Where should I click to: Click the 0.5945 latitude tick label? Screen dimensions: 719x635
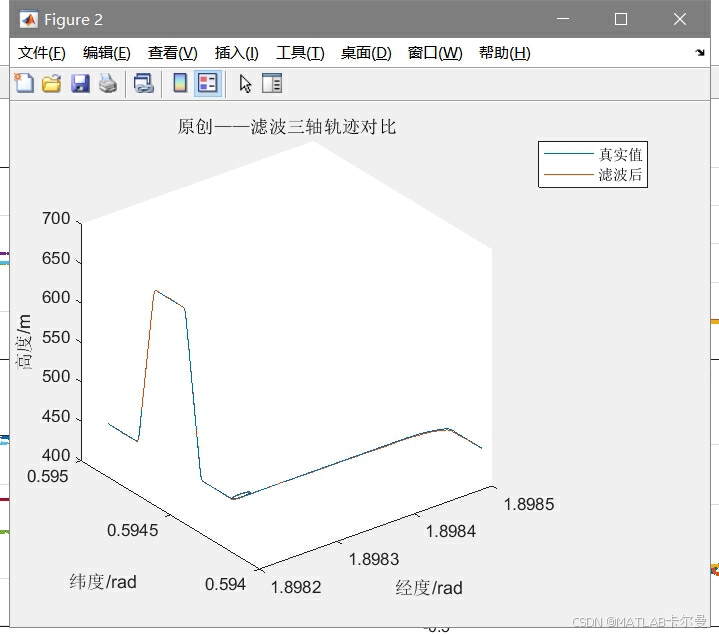(x=133, y=530)
